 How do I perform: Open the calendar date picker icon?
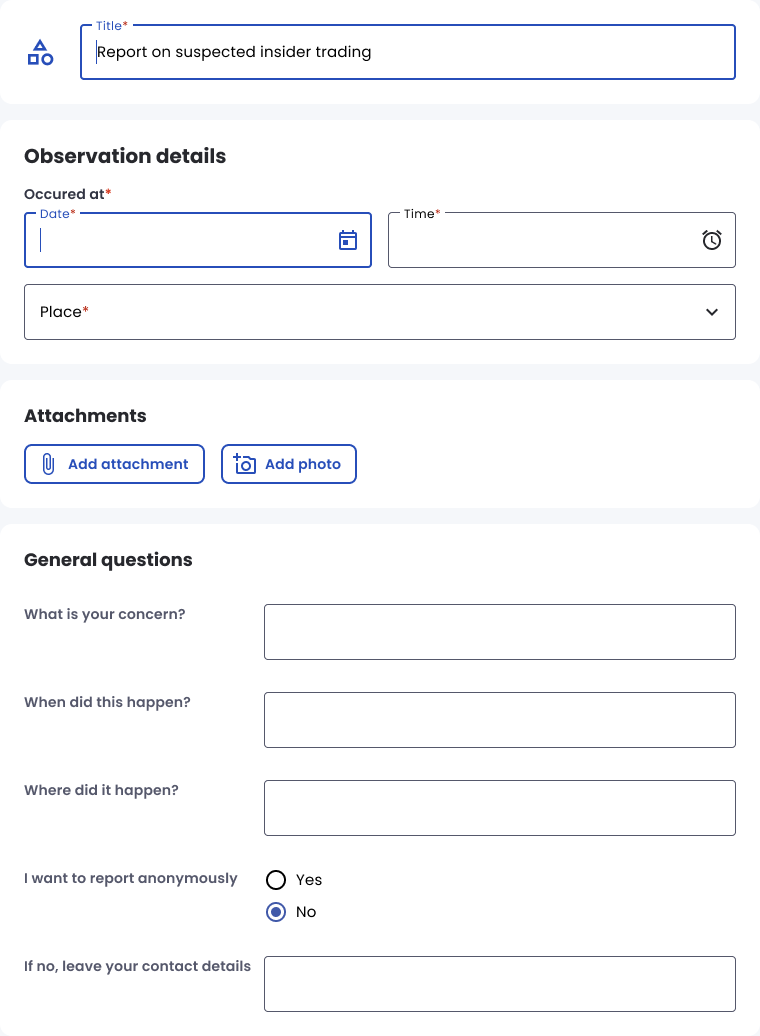point(348,240)
